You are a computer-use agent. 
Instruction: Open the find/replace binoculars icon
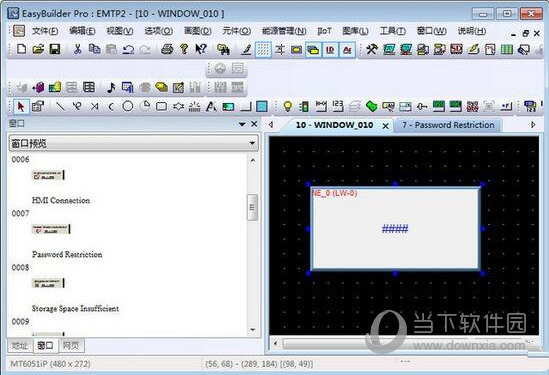[x=223, y=49]
